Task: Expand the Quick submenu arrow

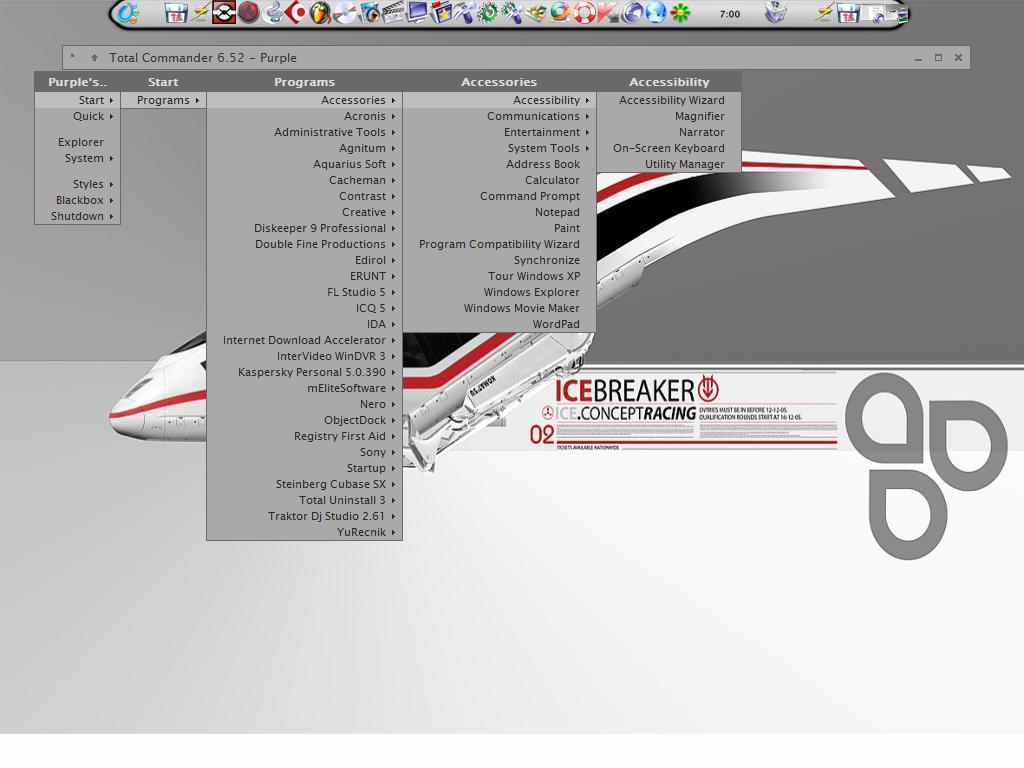Action: pyautogui.click(x=111, y=116)
